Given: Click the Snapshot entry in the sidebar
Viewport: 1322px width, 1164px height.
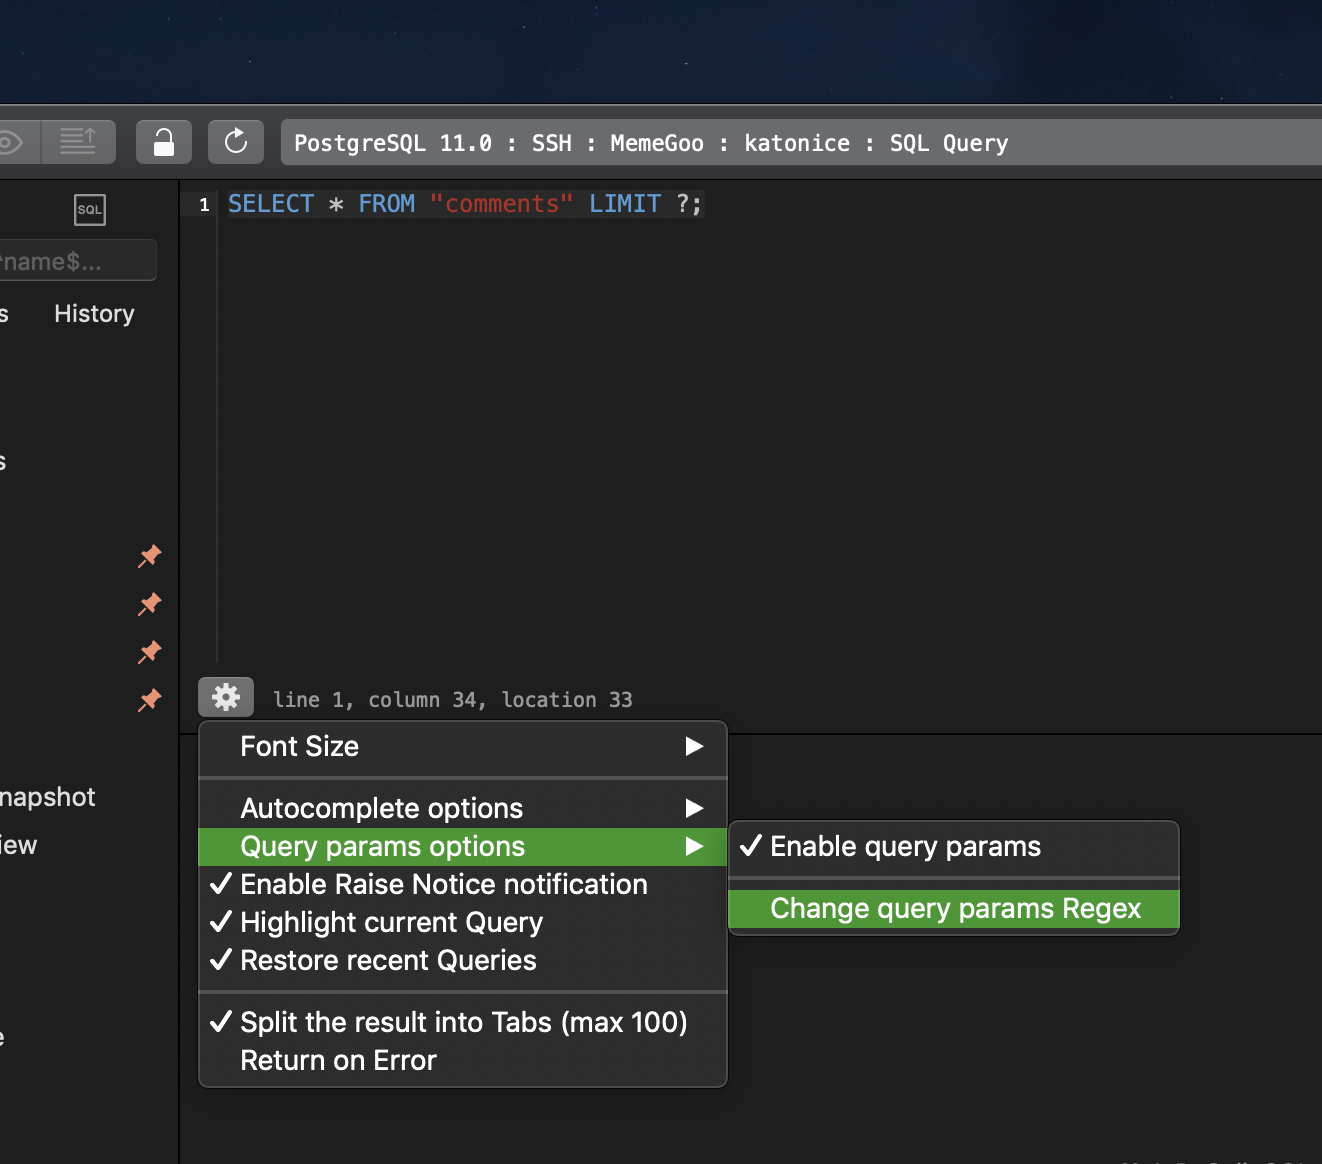Looking at the screenshot, I should click(47, 796).
